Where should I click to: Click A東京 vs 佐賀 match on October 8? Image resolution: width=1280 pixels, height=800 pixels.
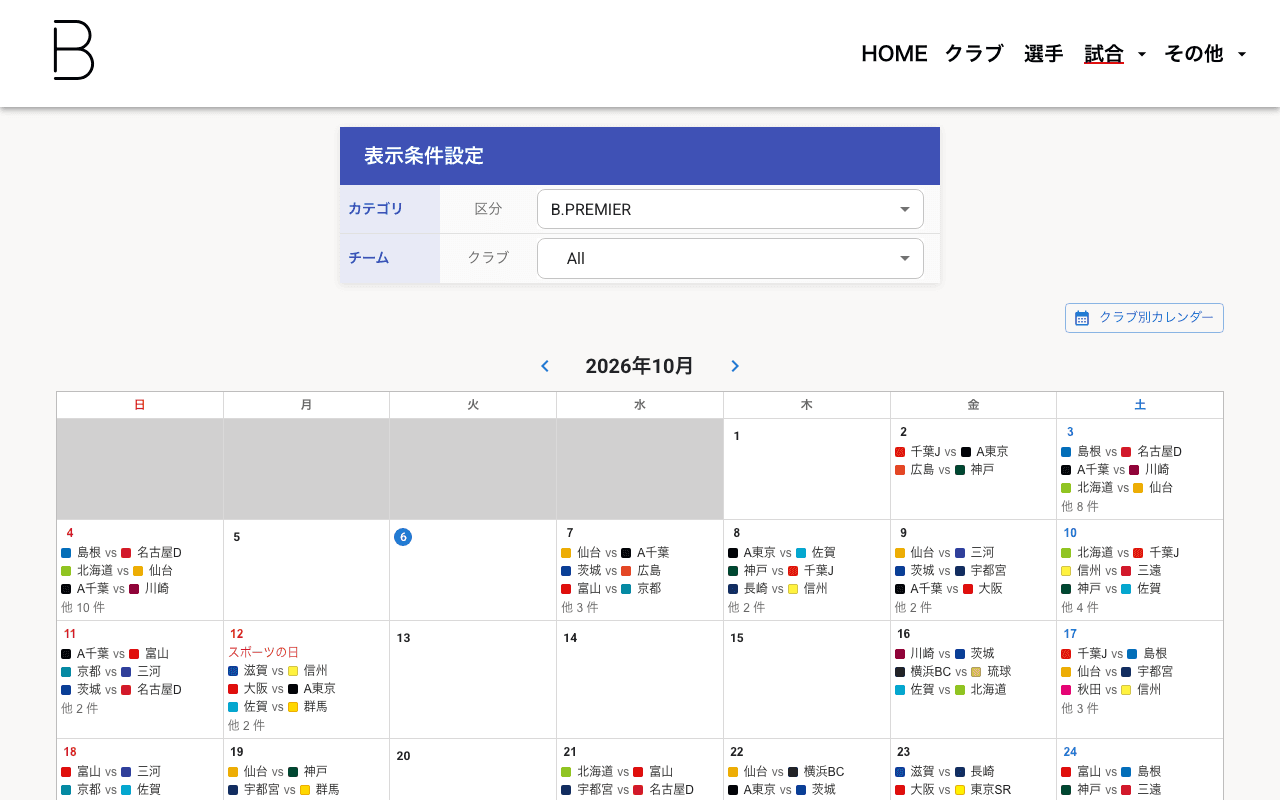pos(783,553)
